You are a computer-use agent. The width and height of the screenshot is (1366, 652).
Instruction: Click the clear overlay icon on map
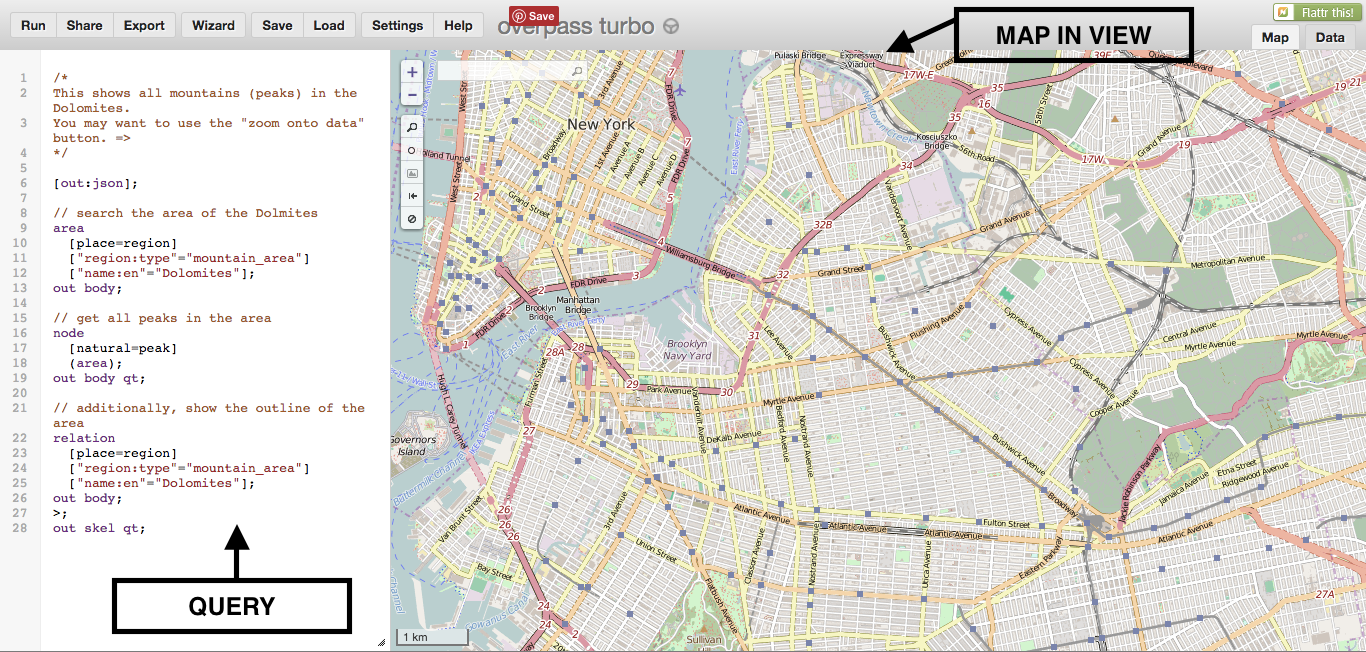pyautogui.click(x=411, y=218)
